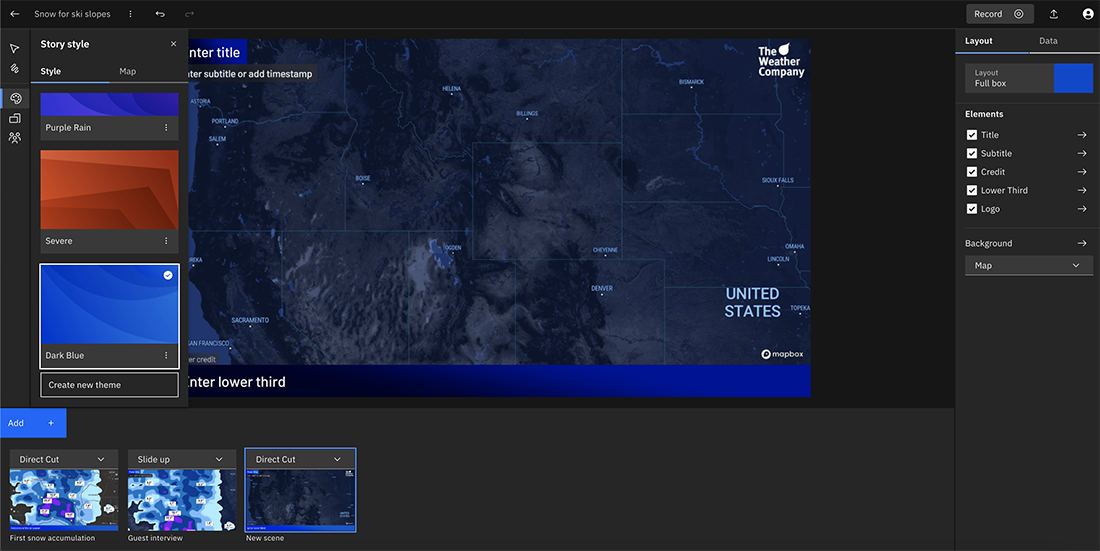Switch to the Map tab
1100x551 pixels.
(128, 72)
